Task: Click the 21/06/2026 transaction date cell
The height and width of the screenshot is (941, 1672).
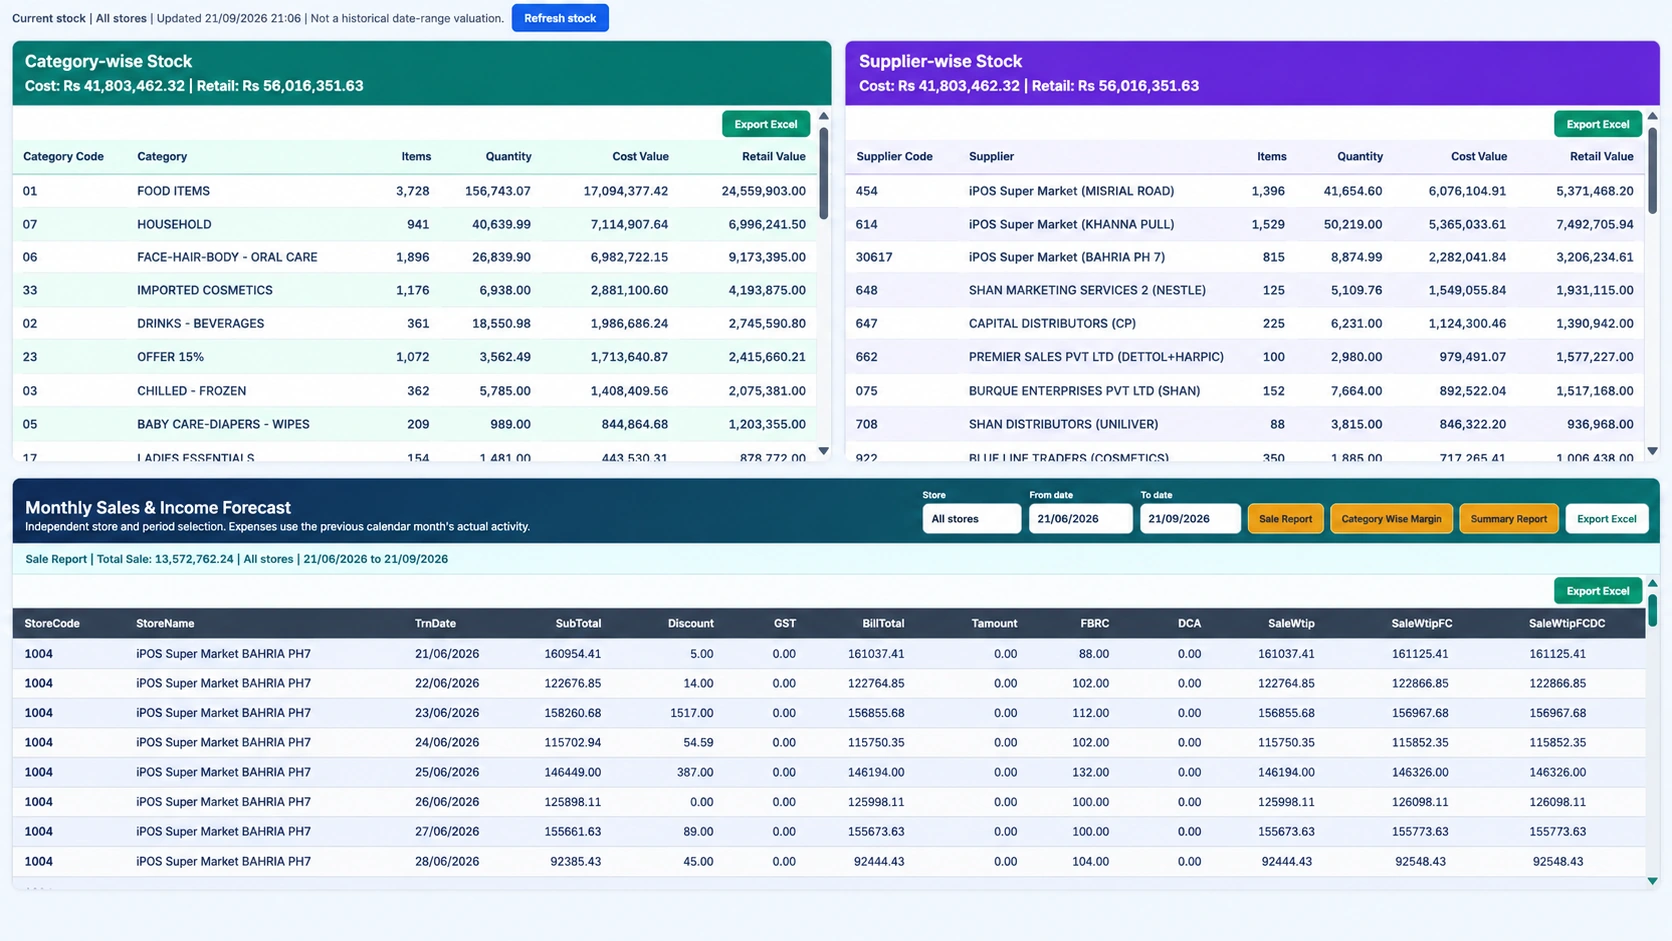Action: [x=447, y=654]
